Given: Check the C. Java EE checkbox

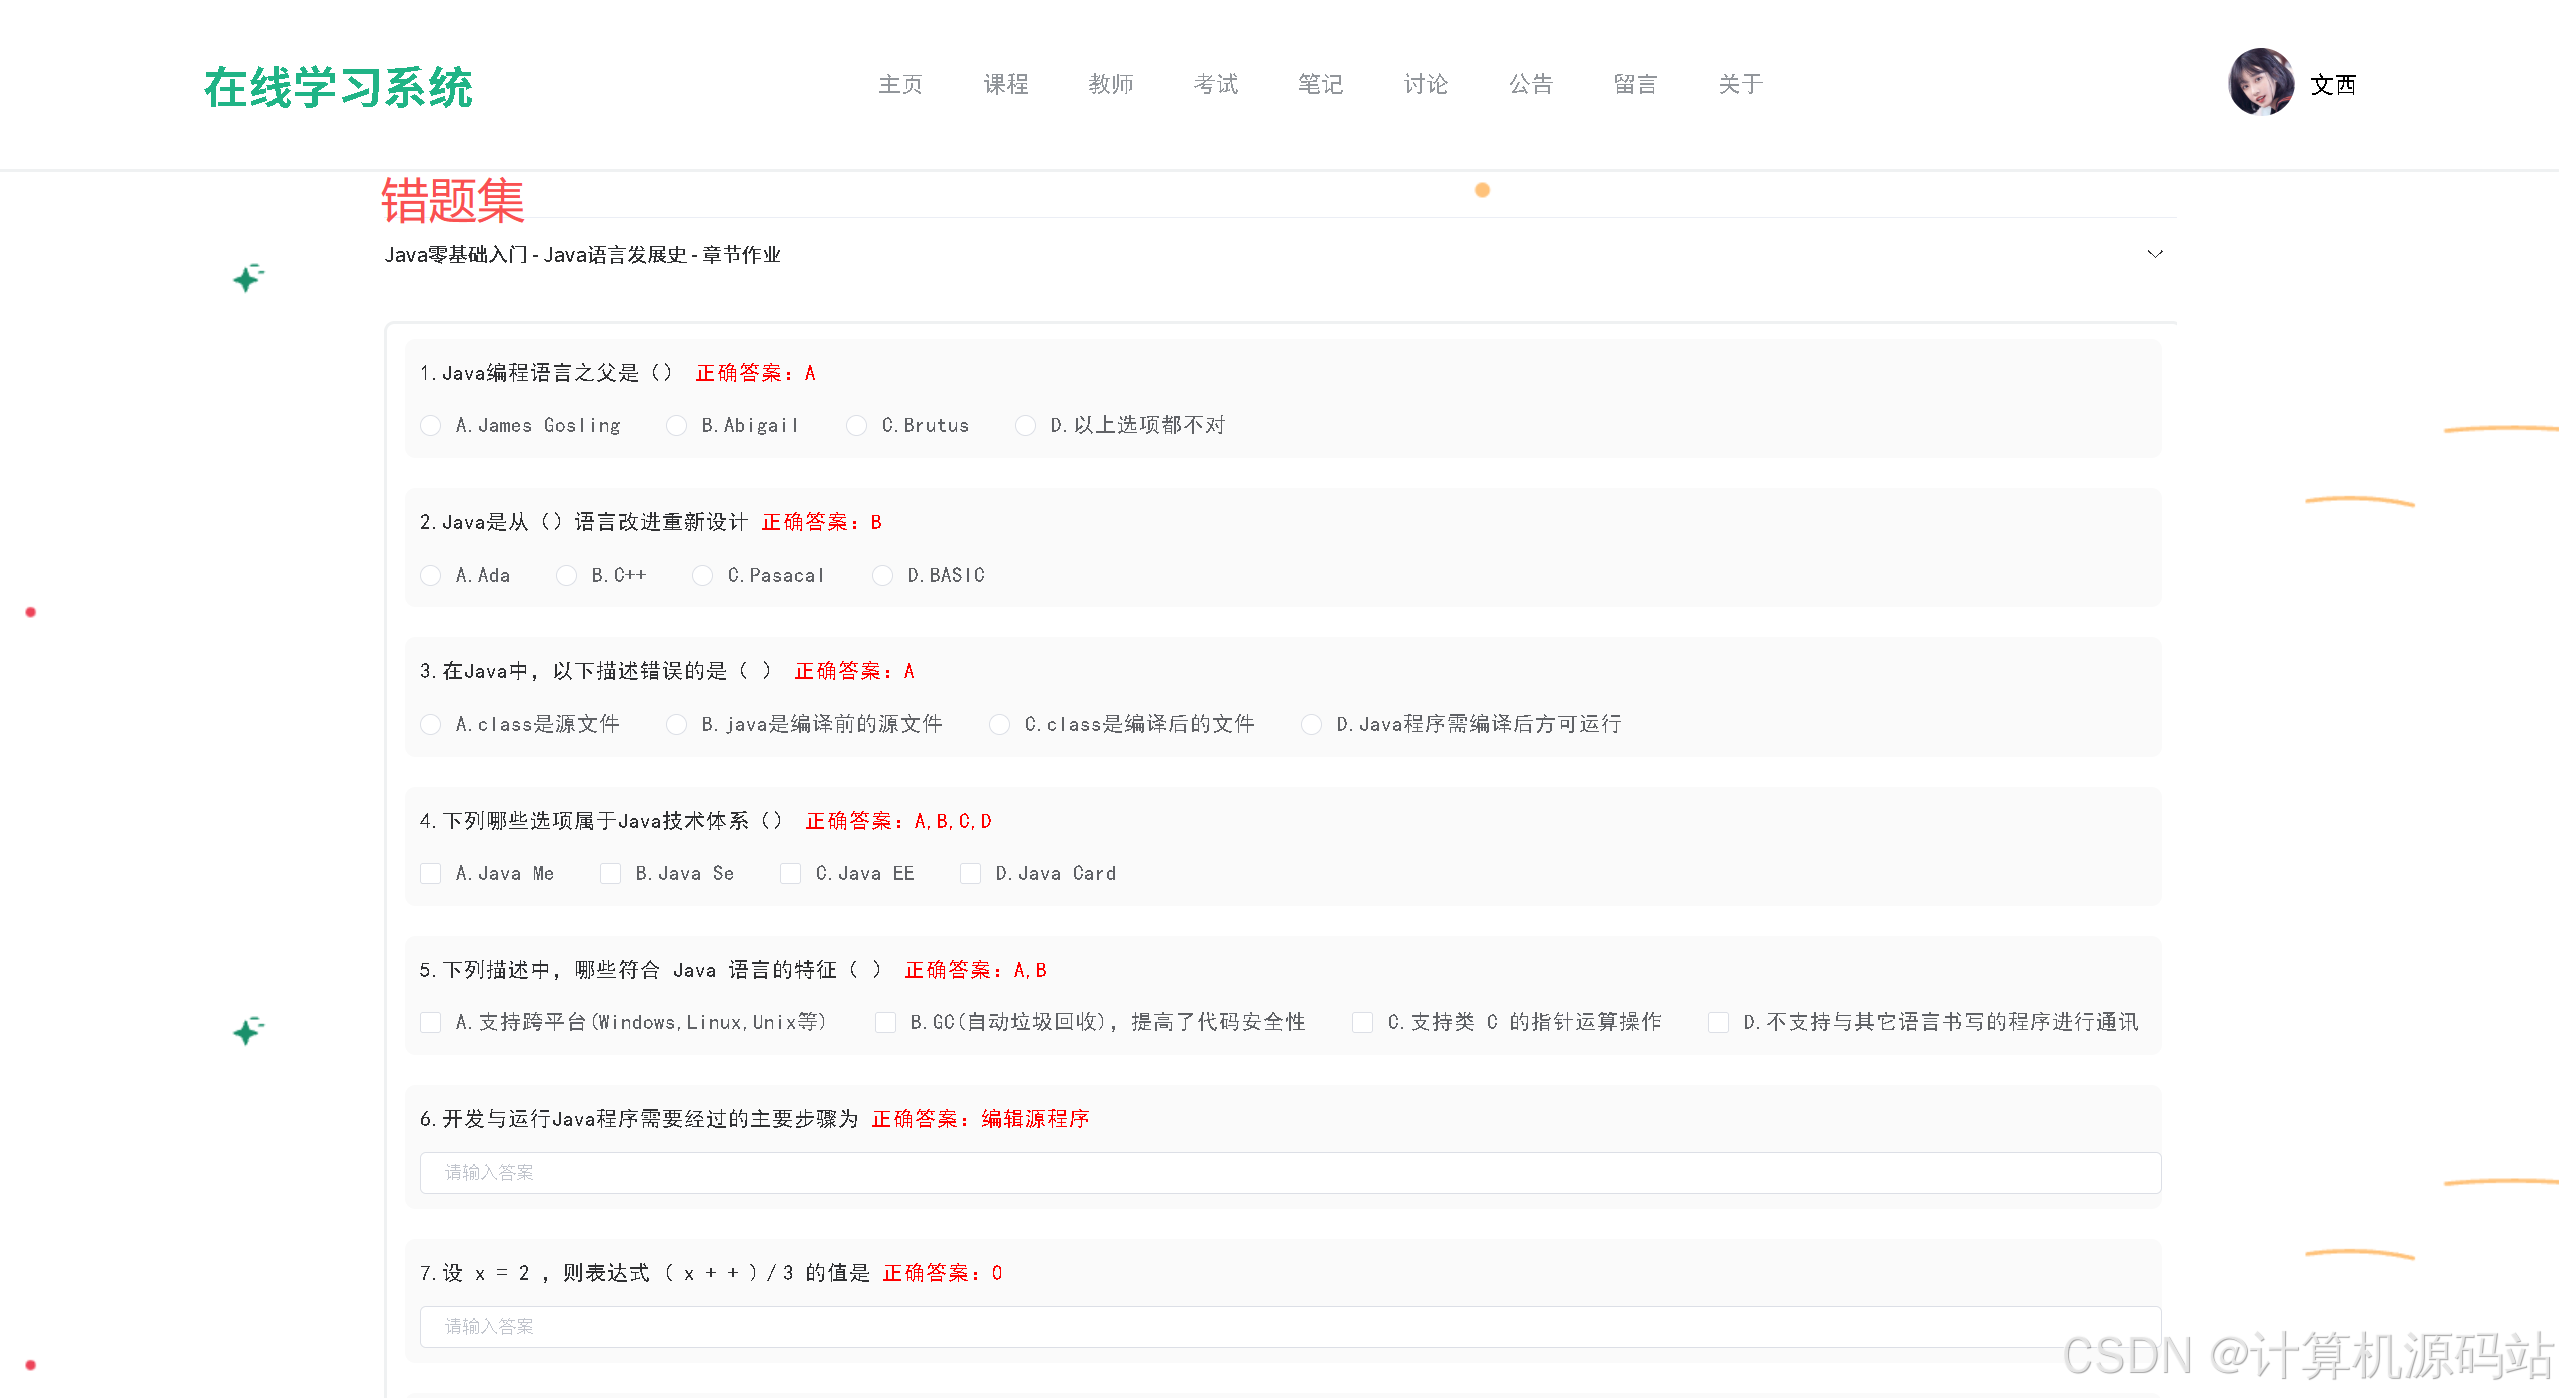Looking at the screenshot, I should point(790,873).
